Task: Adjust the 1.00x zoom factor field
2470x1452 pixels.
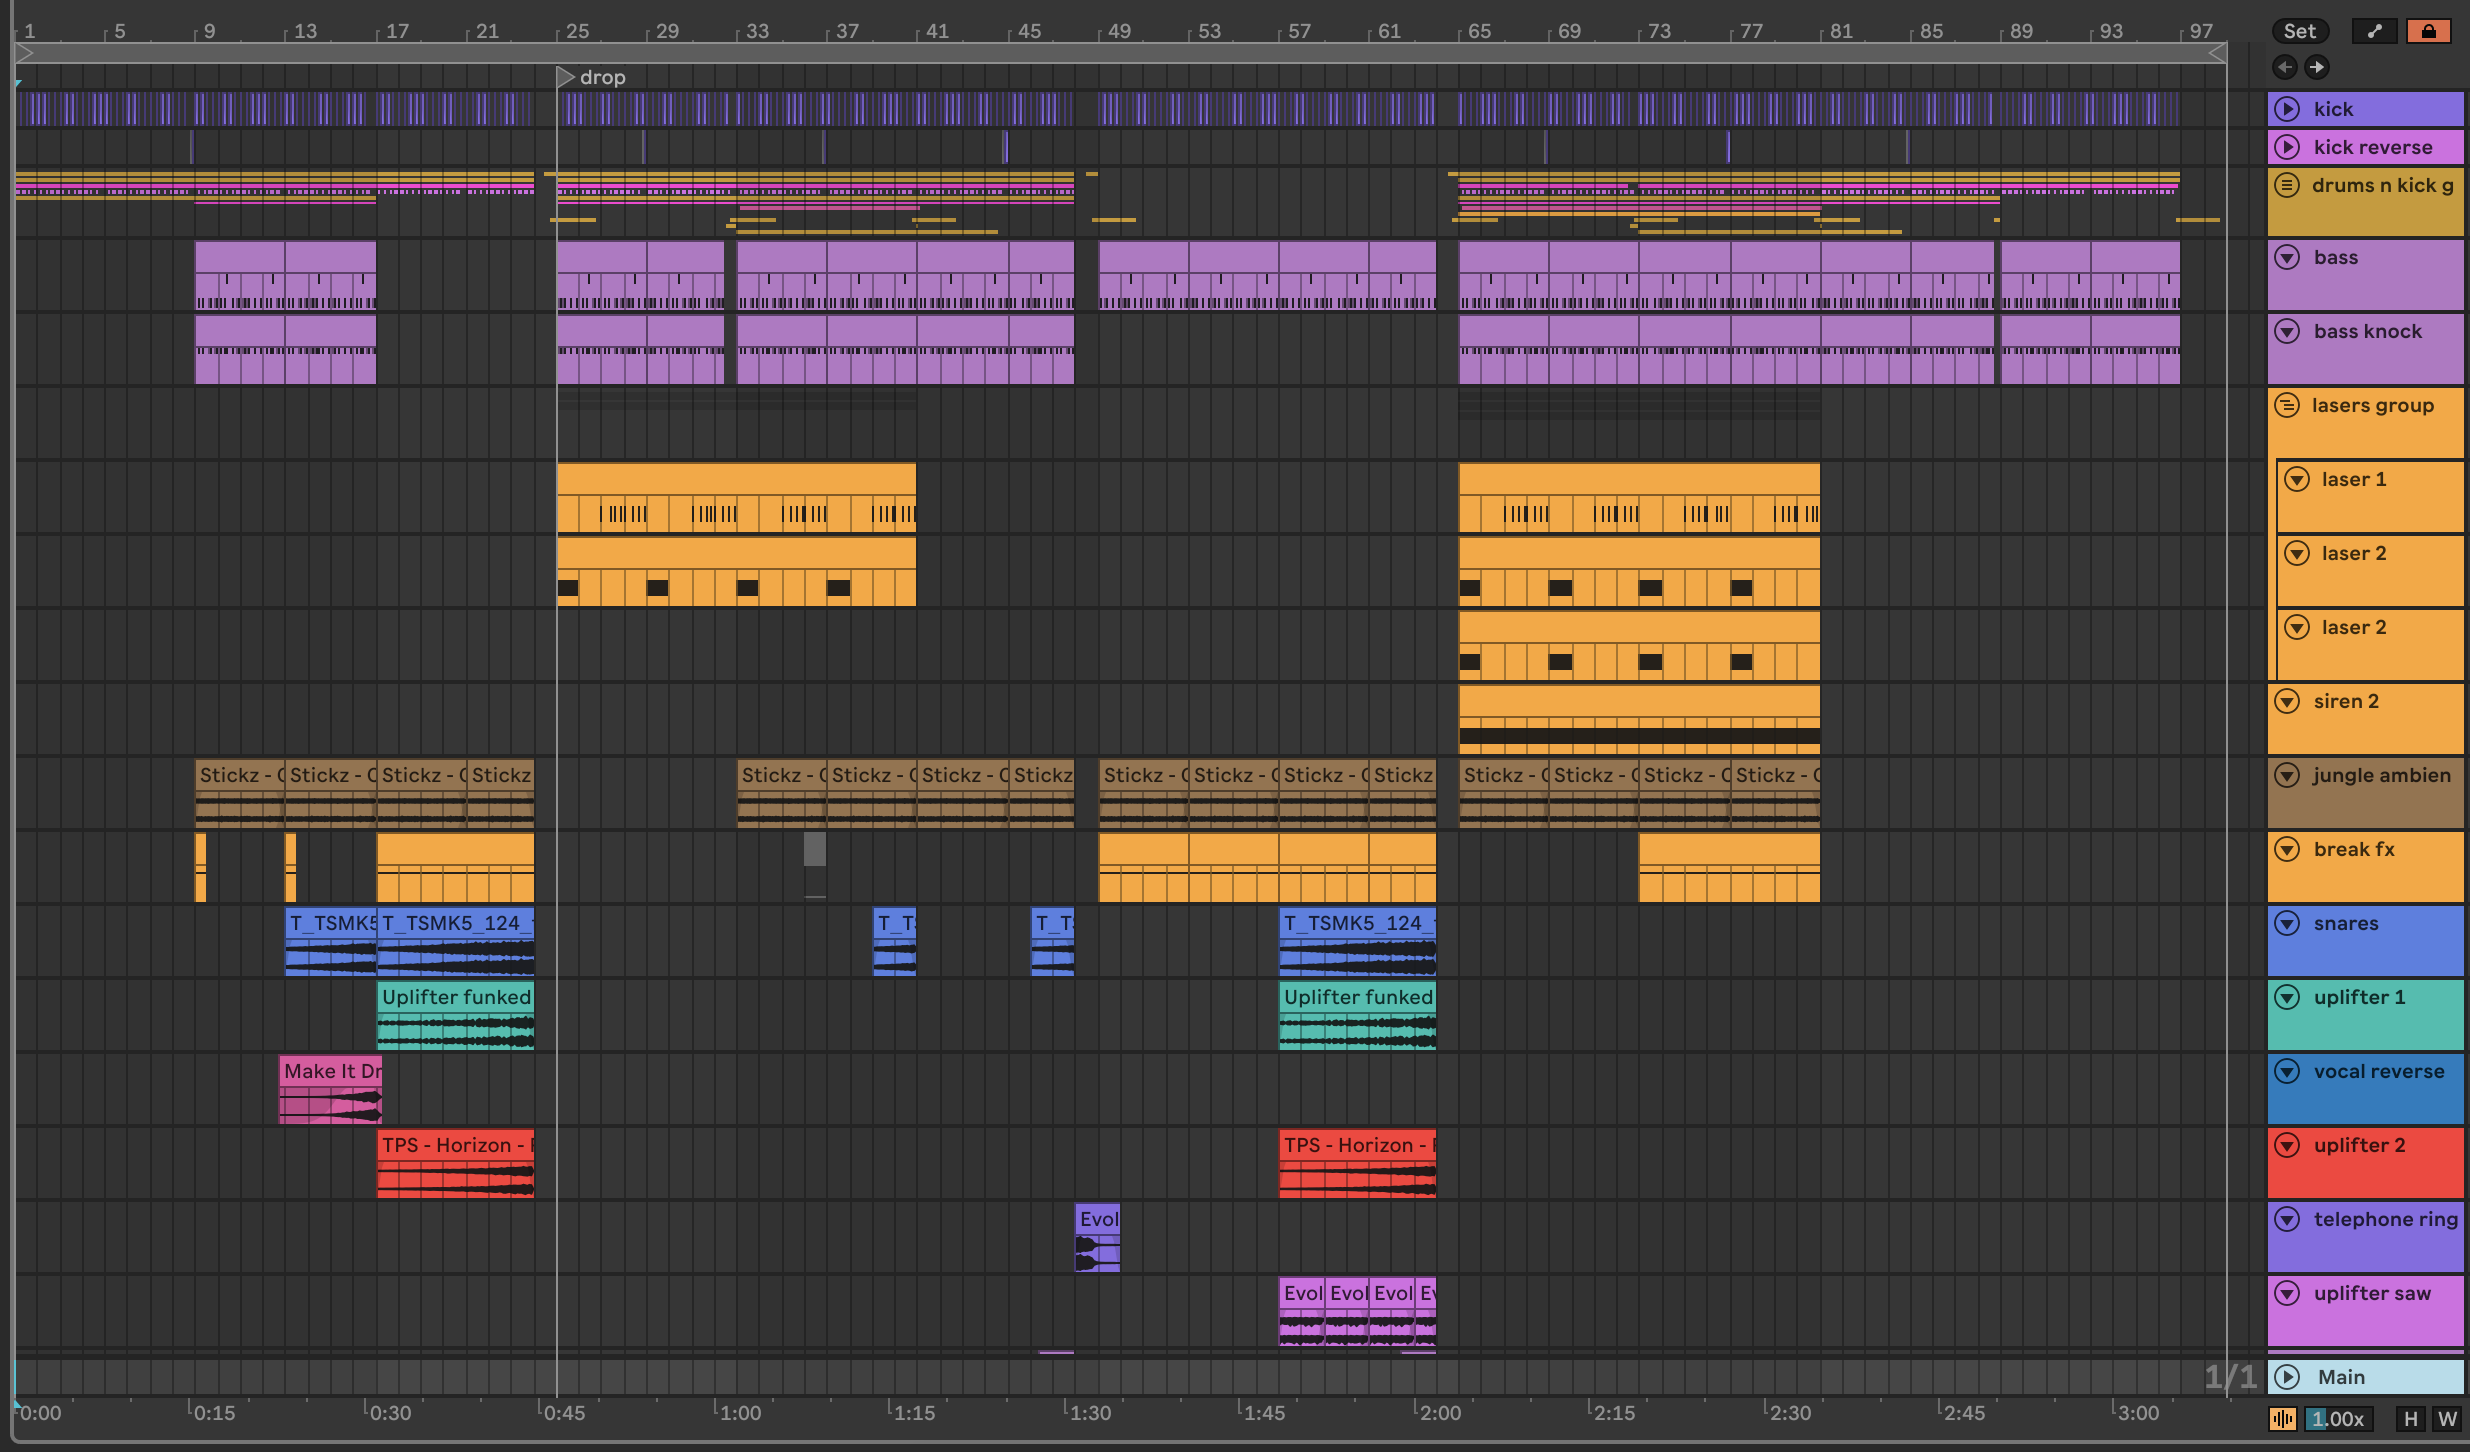Action: pyautogui.click(x=2337, y=1419)
